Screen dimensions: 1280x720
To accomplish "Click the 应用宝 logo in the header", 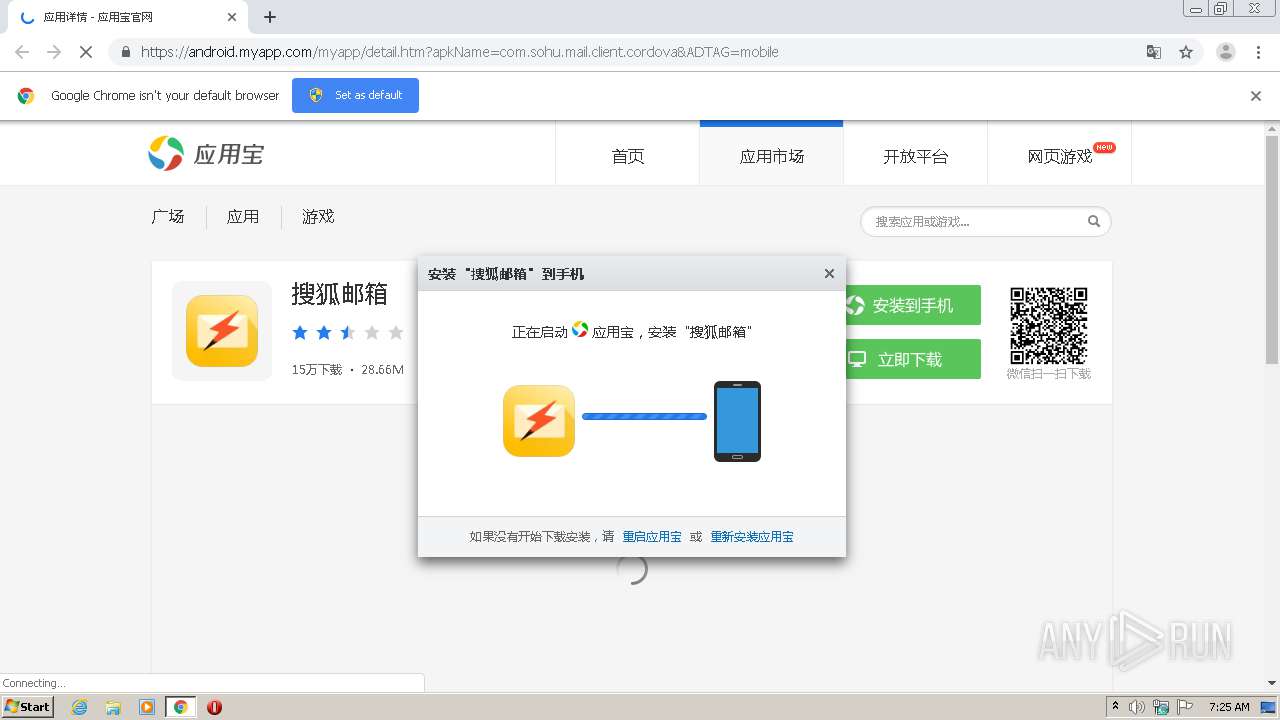I will 206,154.
